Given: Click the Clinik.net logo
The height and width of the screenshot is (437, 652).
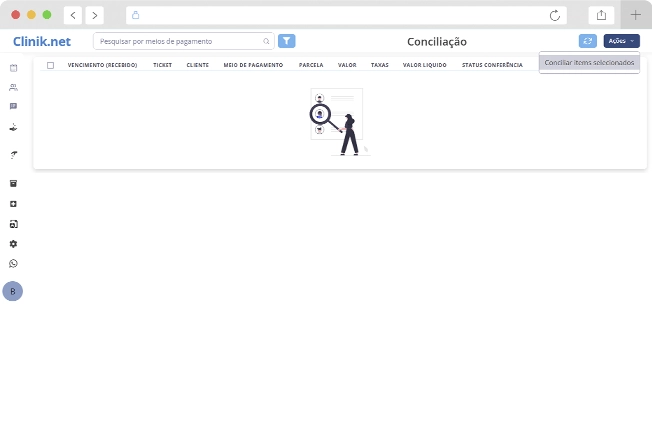Looking at the screenshot, I should click(42, 41).
